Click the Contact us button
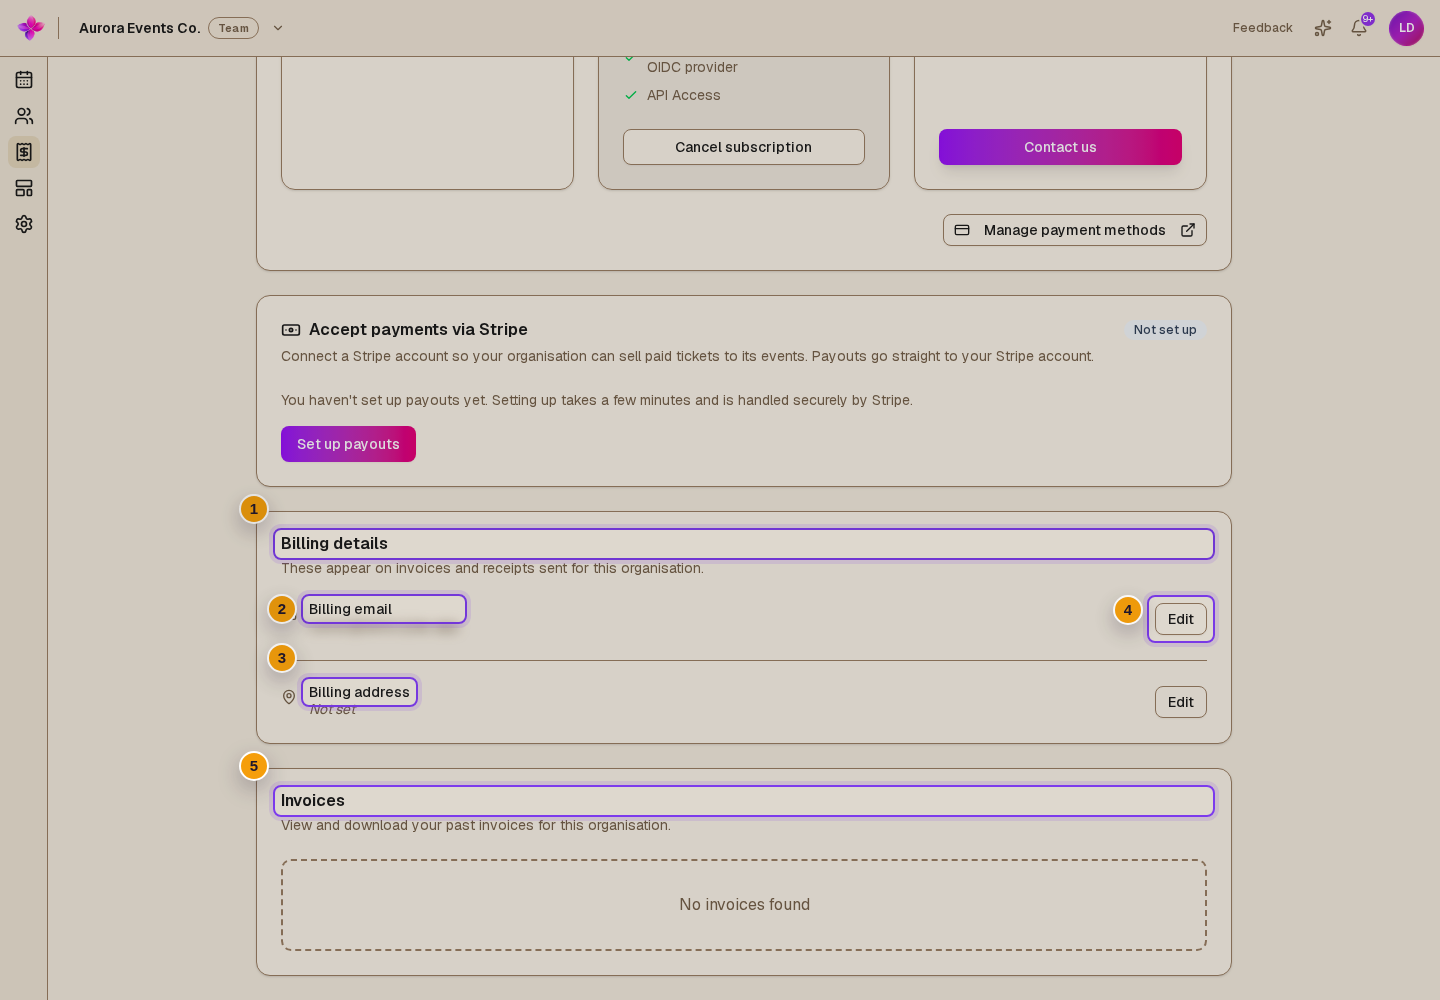This screenshot has height=1000, width=1440. tap(1060, 147)
